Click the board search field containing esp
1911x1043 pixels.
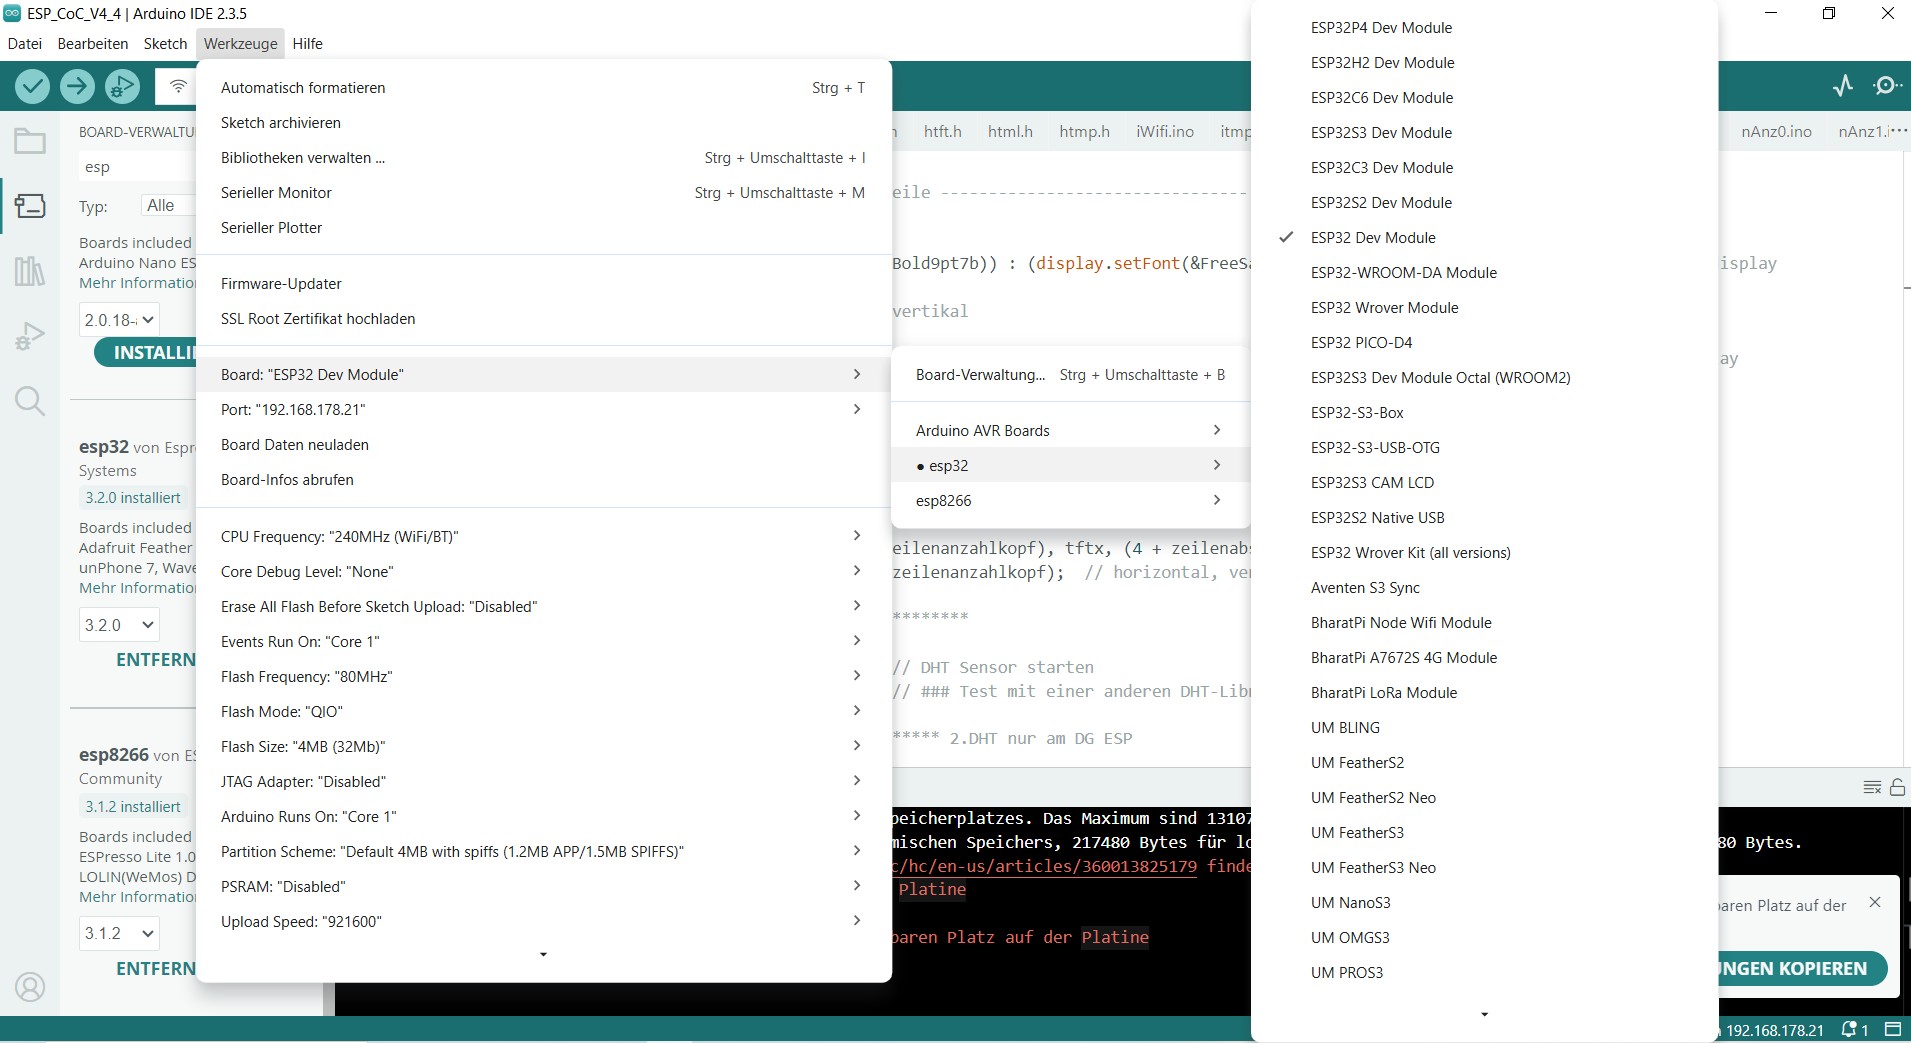tap(138, 167)
